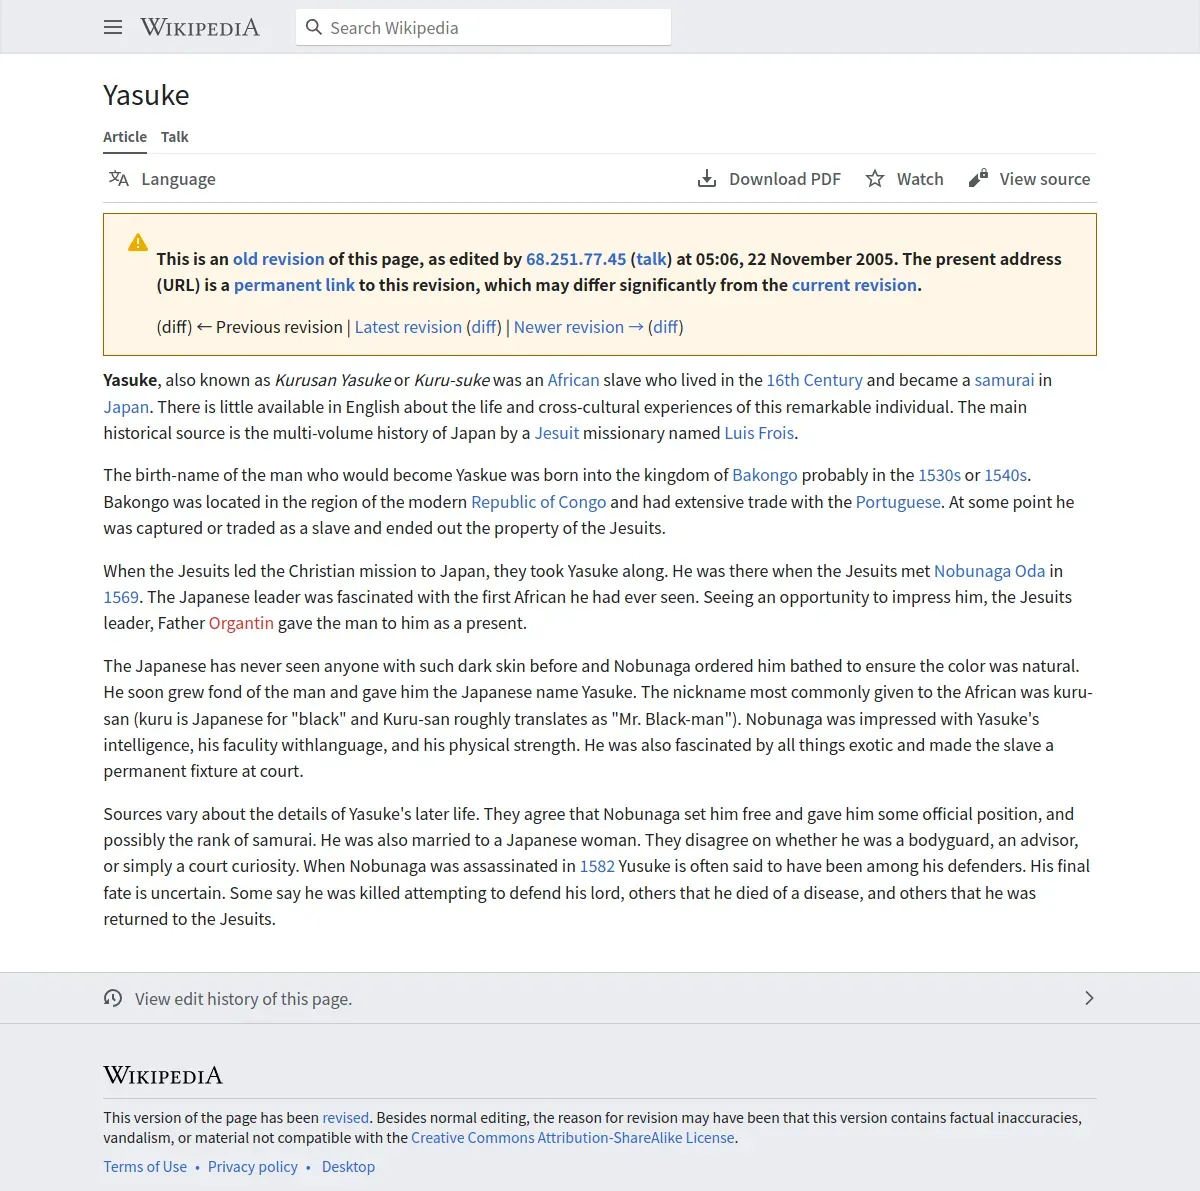Click the Watch button label

pyautogui.click(x=920, y=179)
